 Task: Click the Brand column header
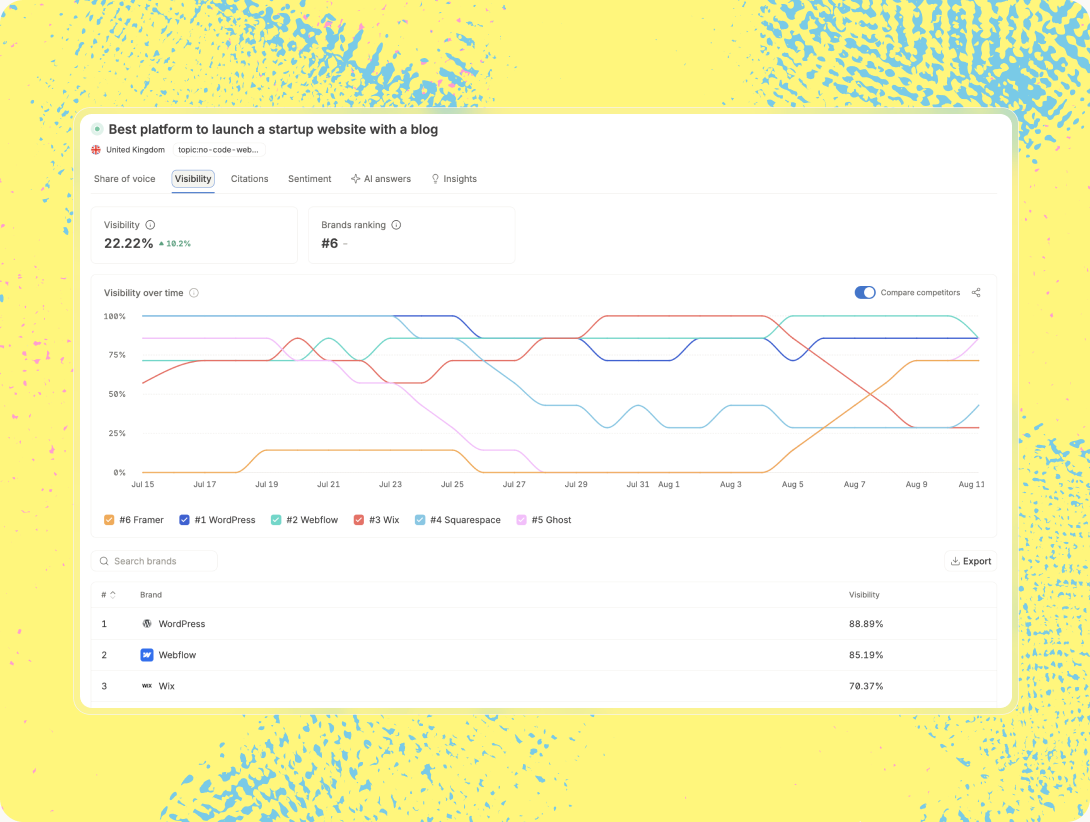[151, 595]
